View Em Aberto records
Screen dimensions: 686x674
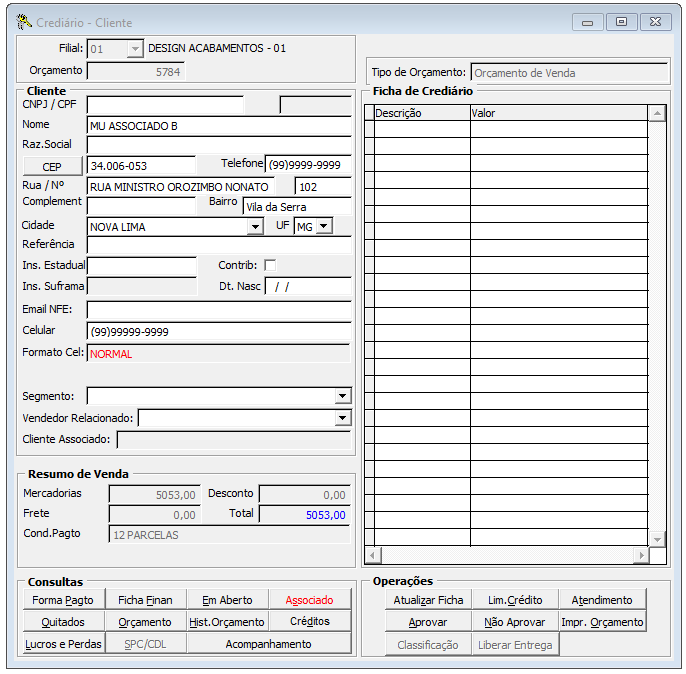[x=227, y=600]
